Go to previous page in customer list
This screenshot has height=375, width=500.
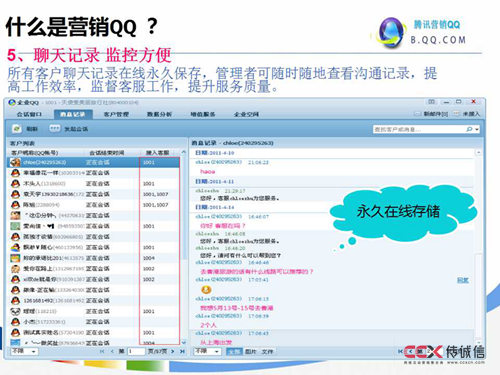[112, 351]
